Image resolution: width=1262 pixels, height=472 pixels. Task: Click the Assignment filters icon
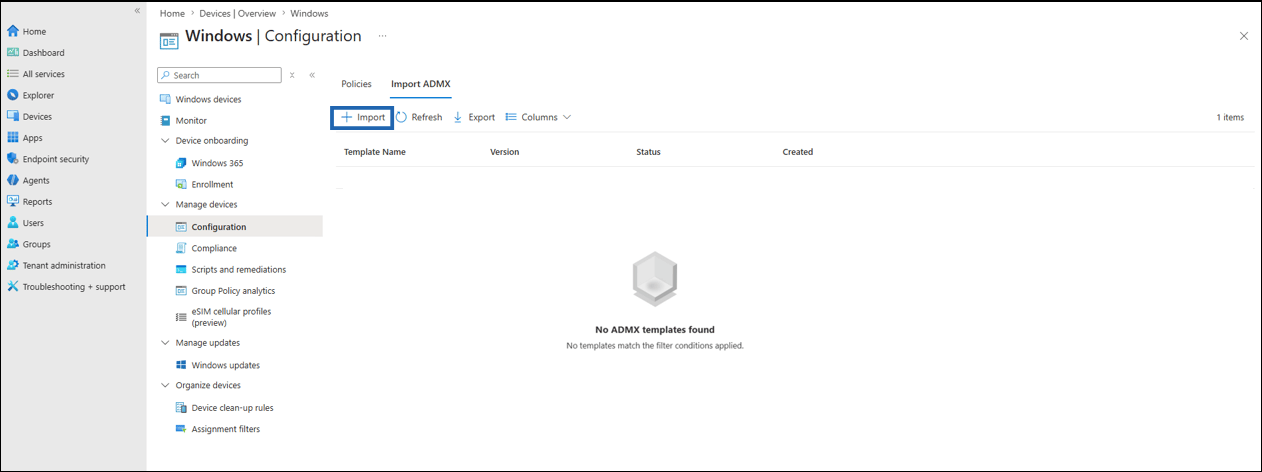(181, 429)
